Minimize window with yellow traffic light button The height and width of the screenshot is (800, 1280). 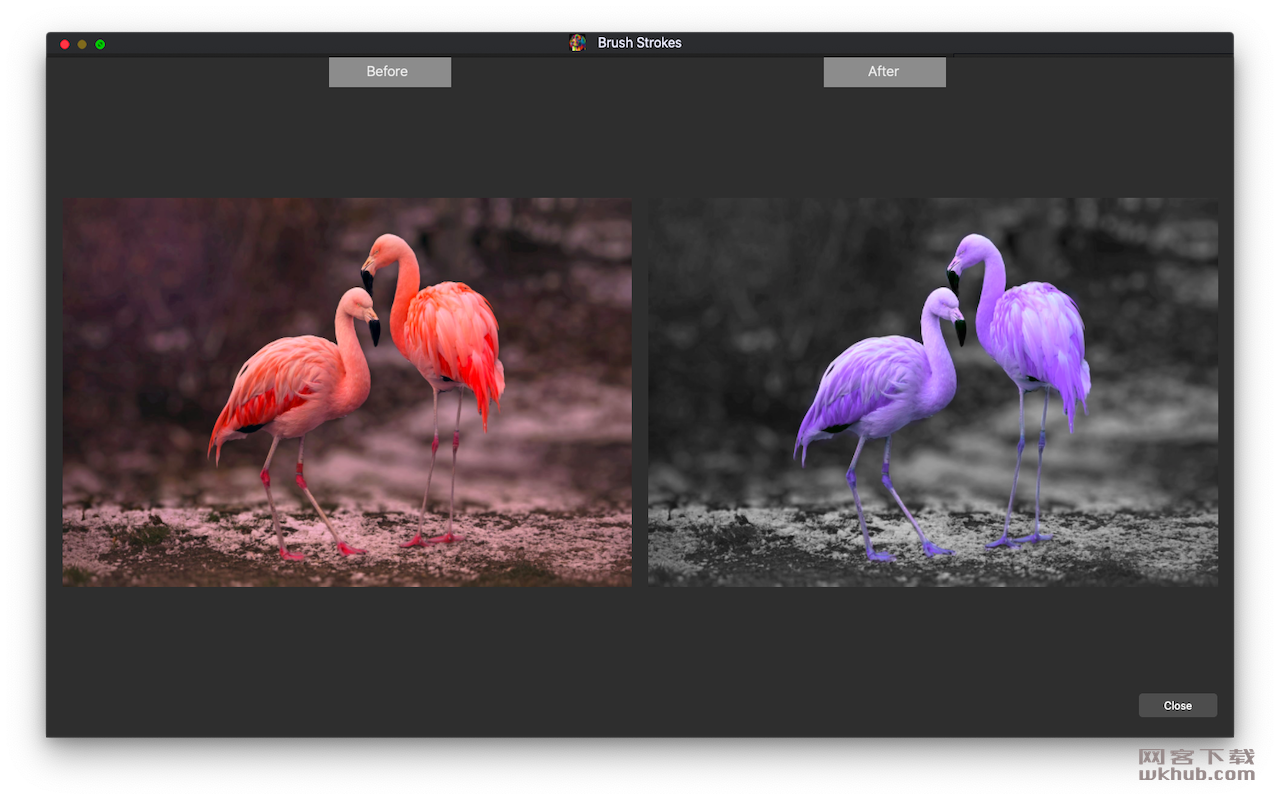coord(82,44)
